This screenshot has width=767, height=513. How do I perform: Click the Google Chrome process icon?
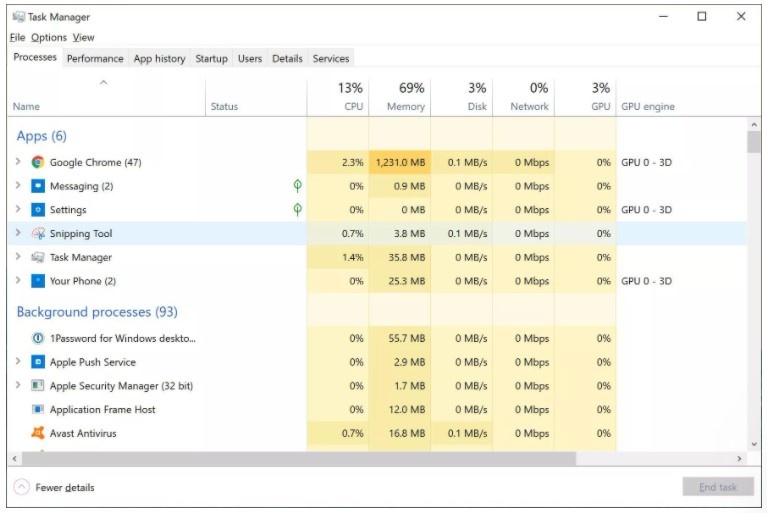tap(38, 162)
